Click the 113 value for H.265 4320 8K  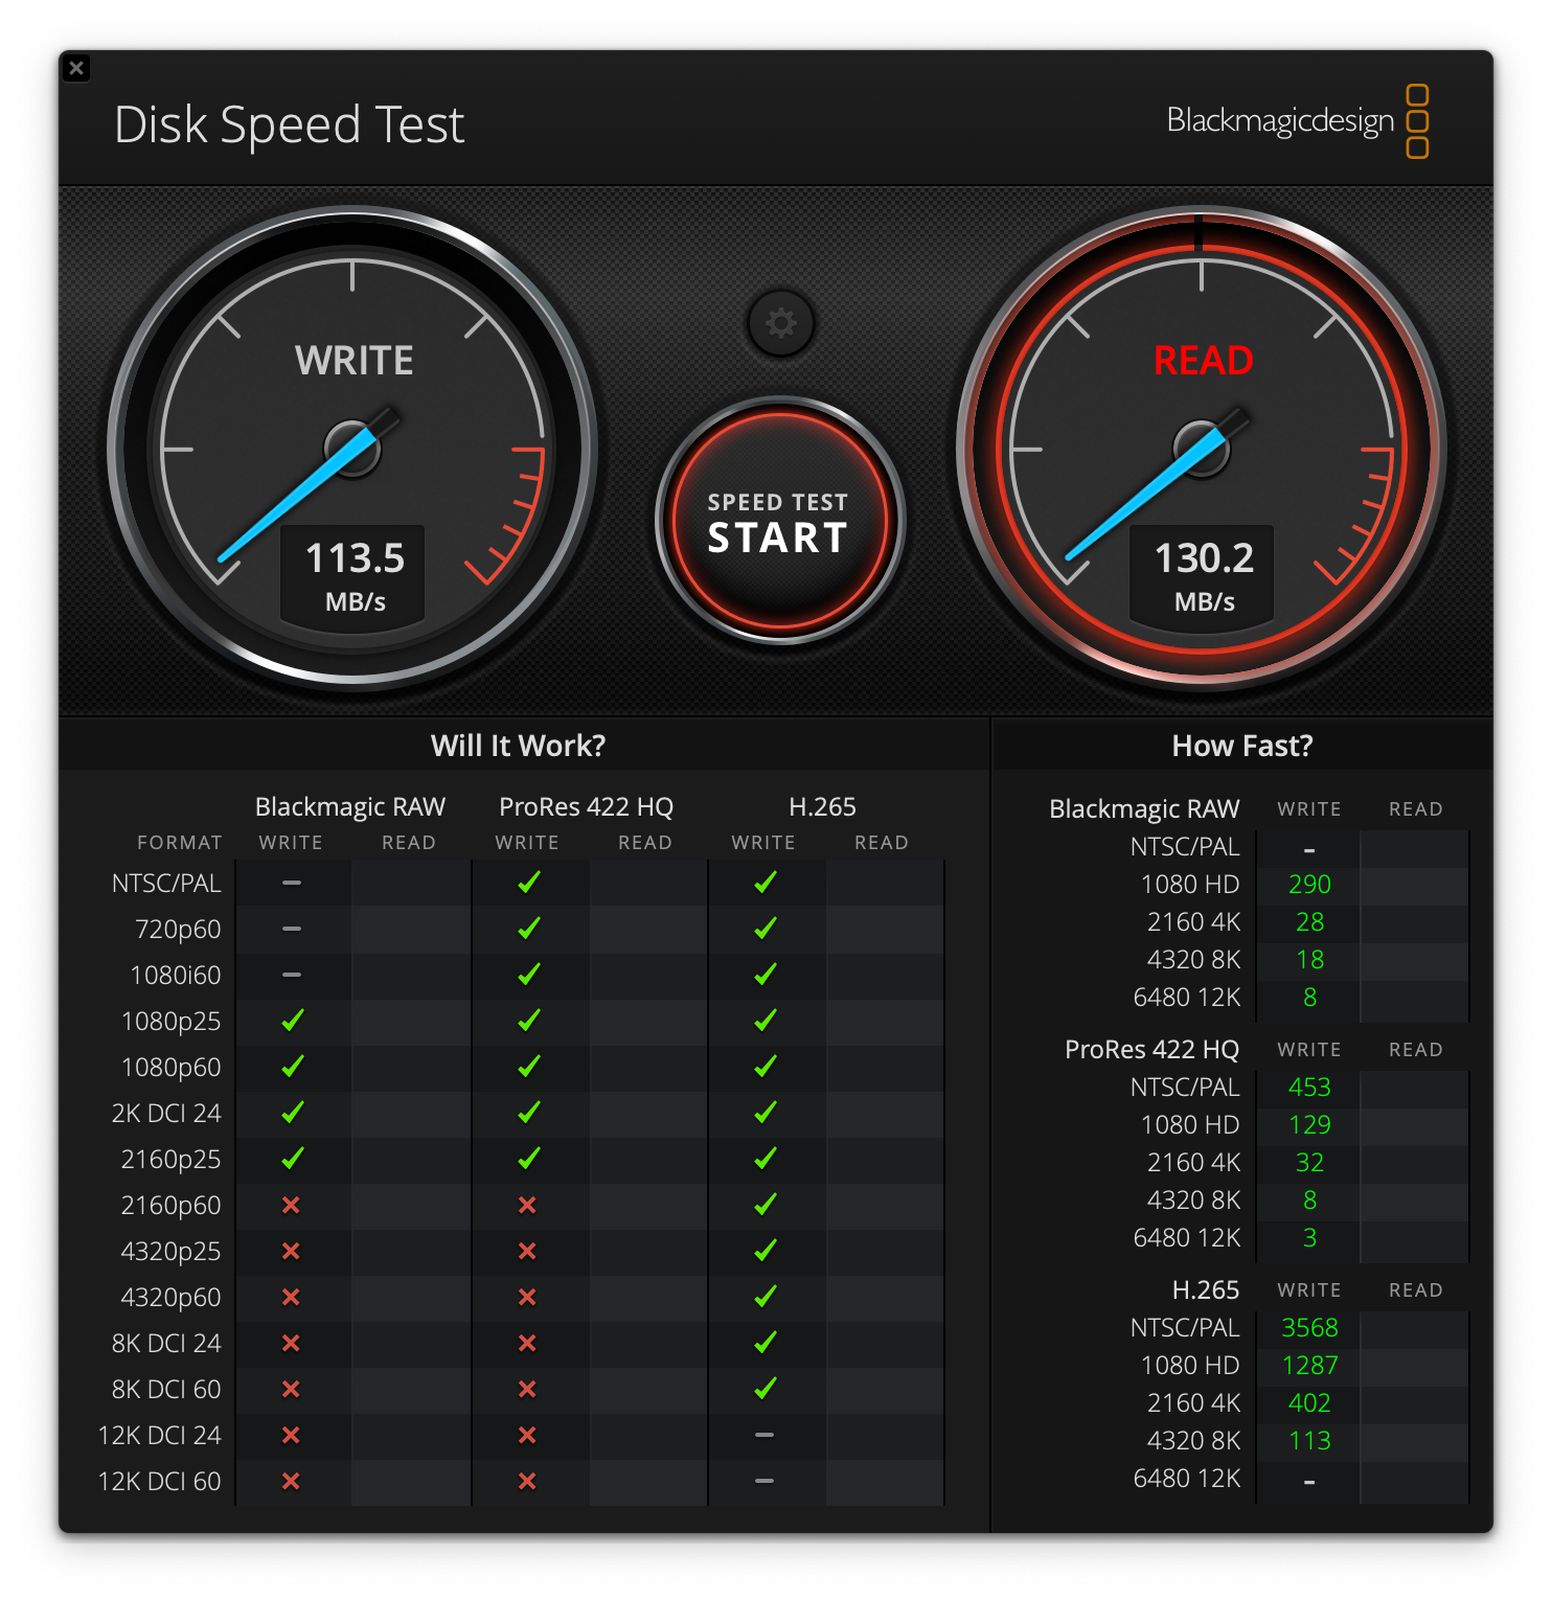point(1309,1441)
